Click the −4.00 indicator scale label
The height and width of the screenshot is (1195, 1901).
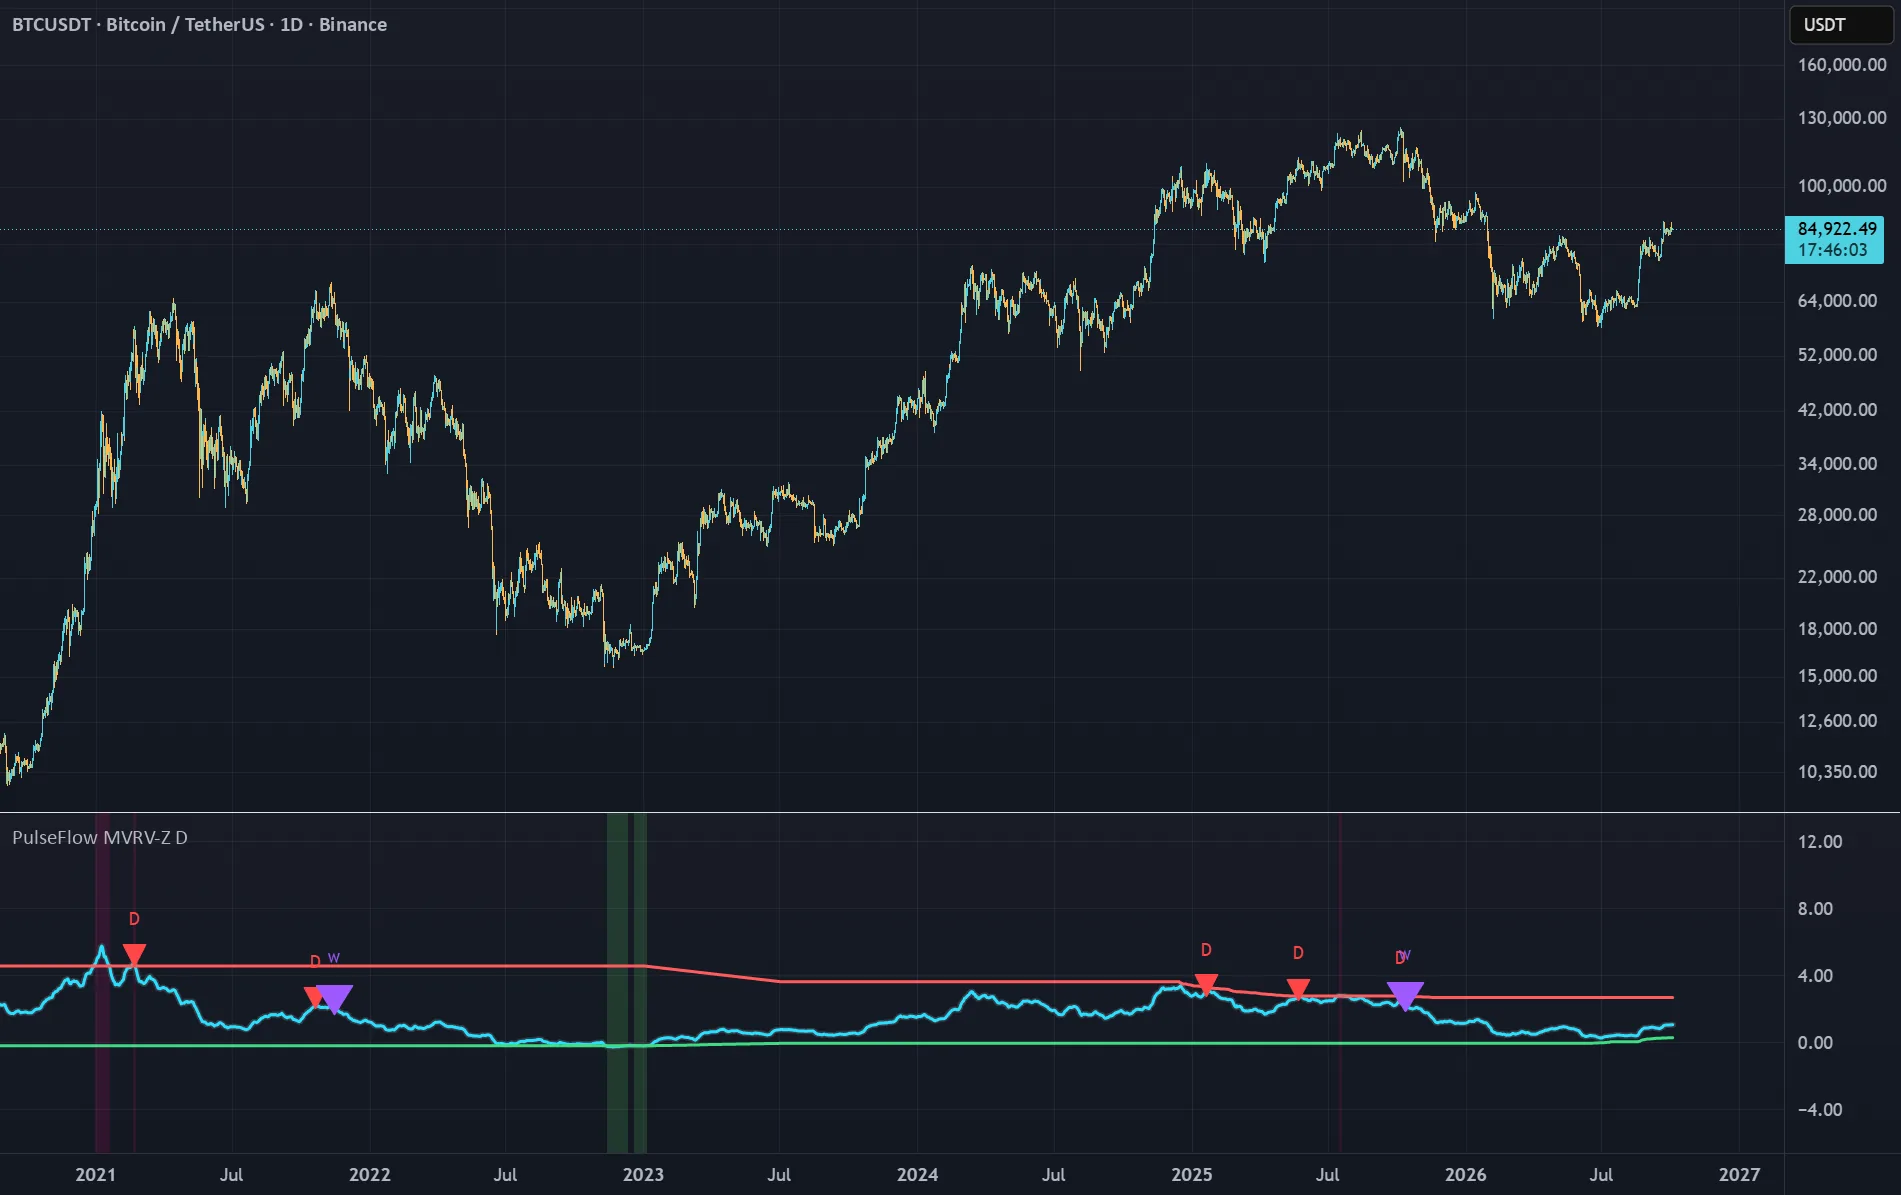(x=1820, y=1110)
